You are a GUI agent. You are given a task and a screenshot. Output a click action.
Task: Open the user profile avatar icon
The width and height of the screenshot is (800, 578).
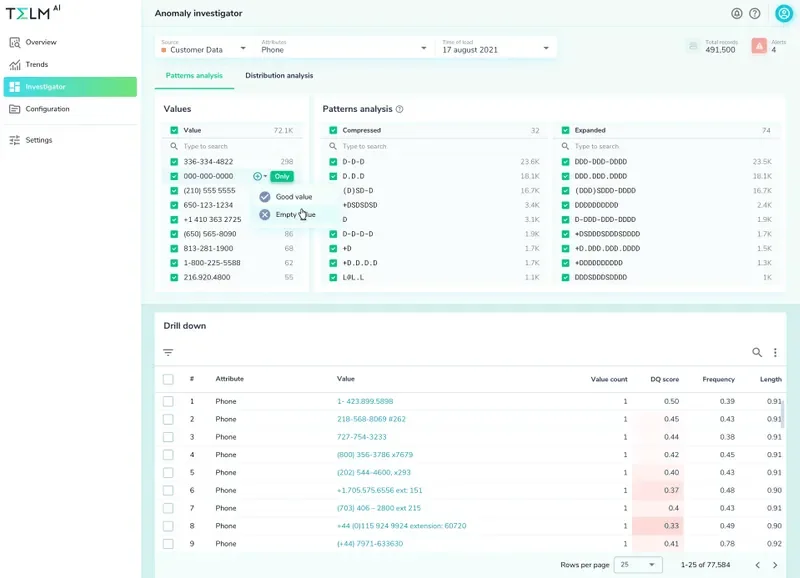tap(783, 13)
